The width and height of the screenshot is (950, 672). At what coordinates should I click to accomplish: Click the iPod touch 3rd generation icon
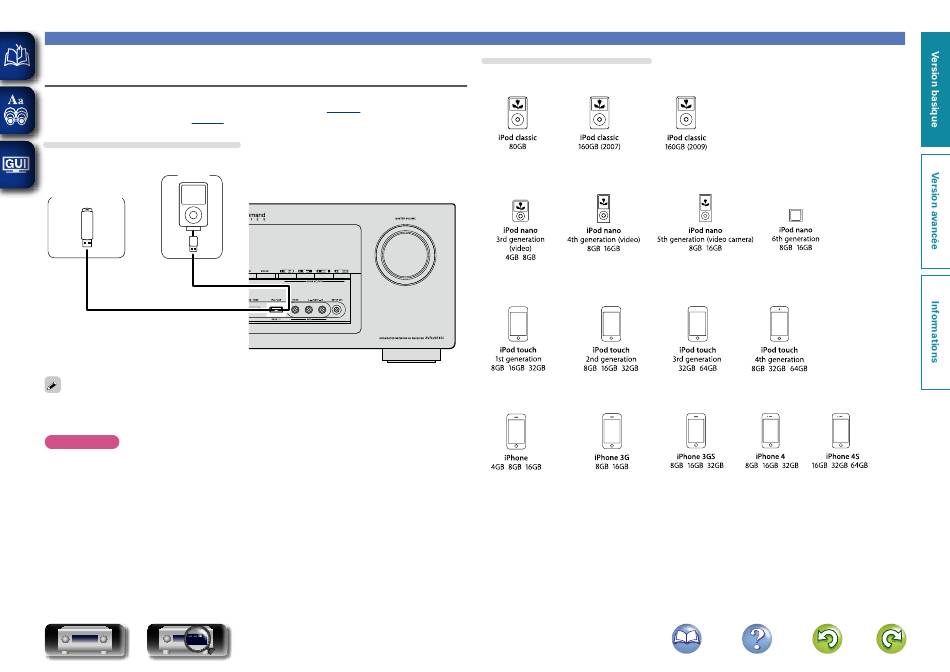(697, 324)
